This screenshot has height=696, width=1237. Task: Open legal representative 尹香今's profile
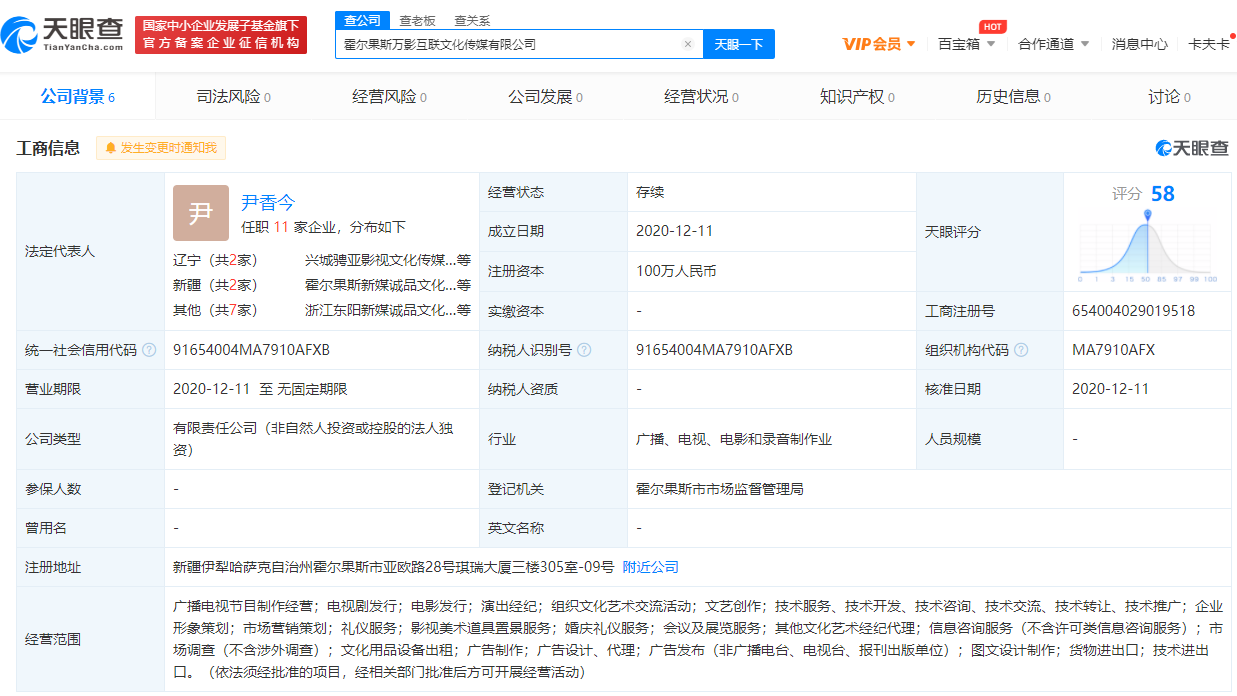268,203
